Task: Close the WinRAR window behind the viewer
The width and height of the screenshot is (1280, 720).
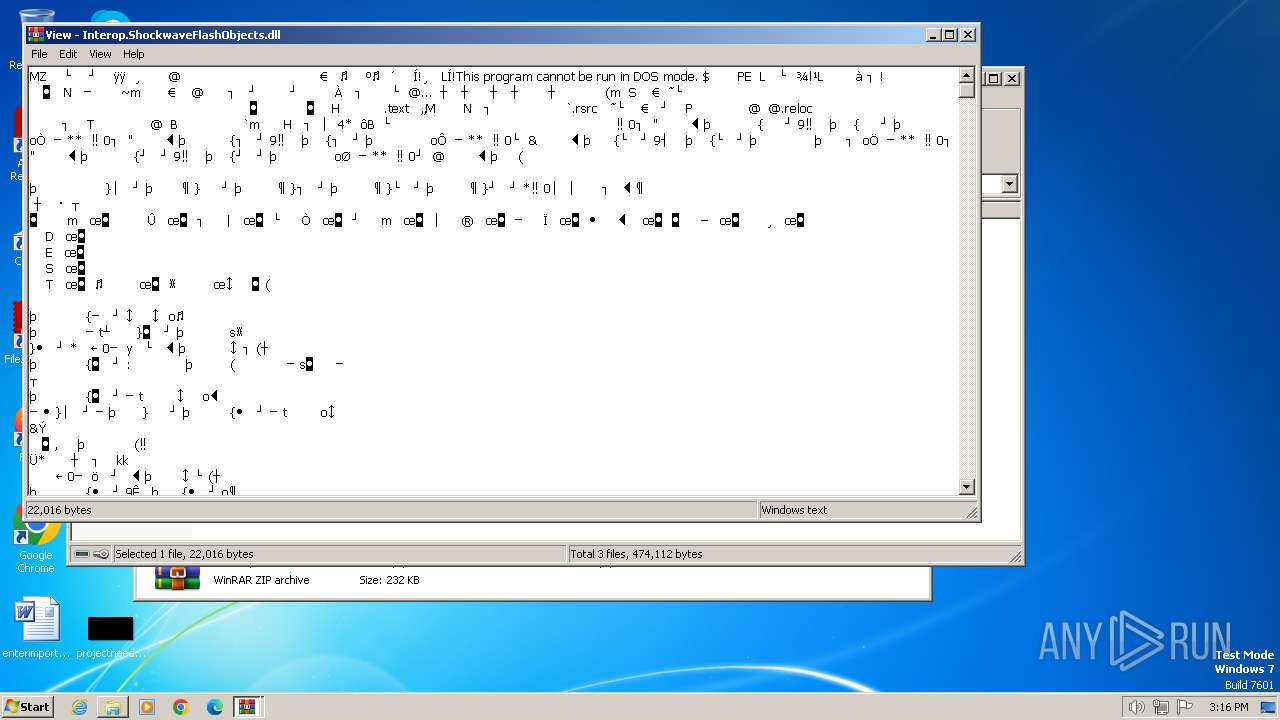Action: (1012, 78)
